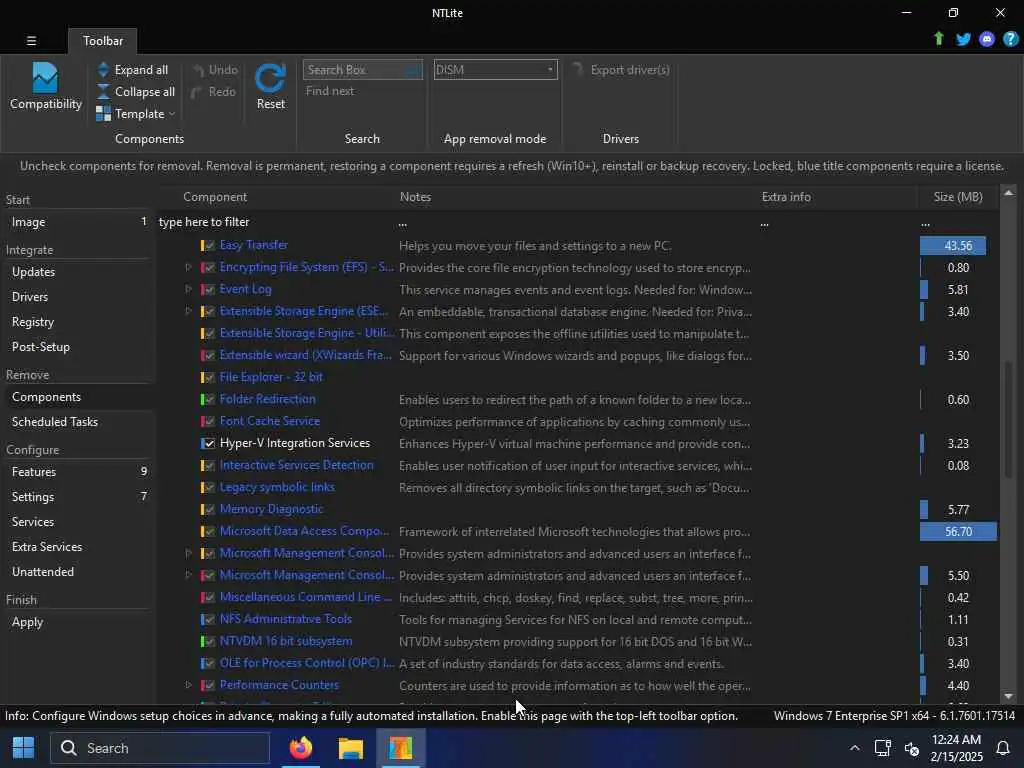Open the Twitter link icon

(963, 39)
